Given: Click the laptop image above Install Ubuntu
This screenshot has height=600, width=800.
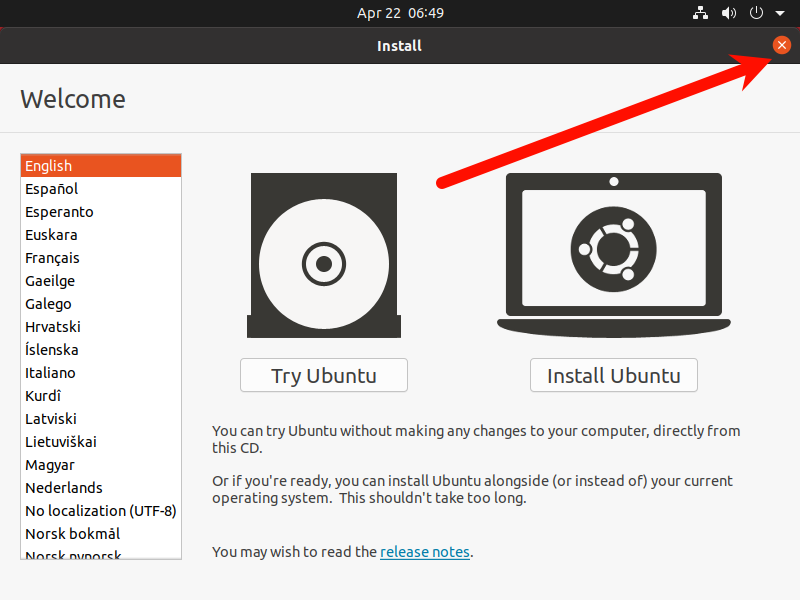Looking at the screenshot, I should 614,255.
